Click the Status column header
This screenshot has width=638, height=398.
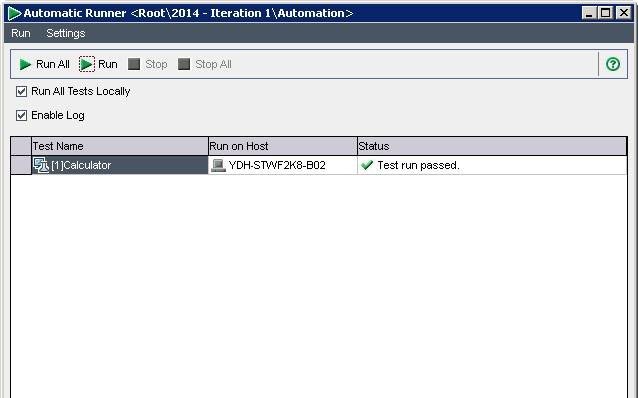(x=492, y=146)
